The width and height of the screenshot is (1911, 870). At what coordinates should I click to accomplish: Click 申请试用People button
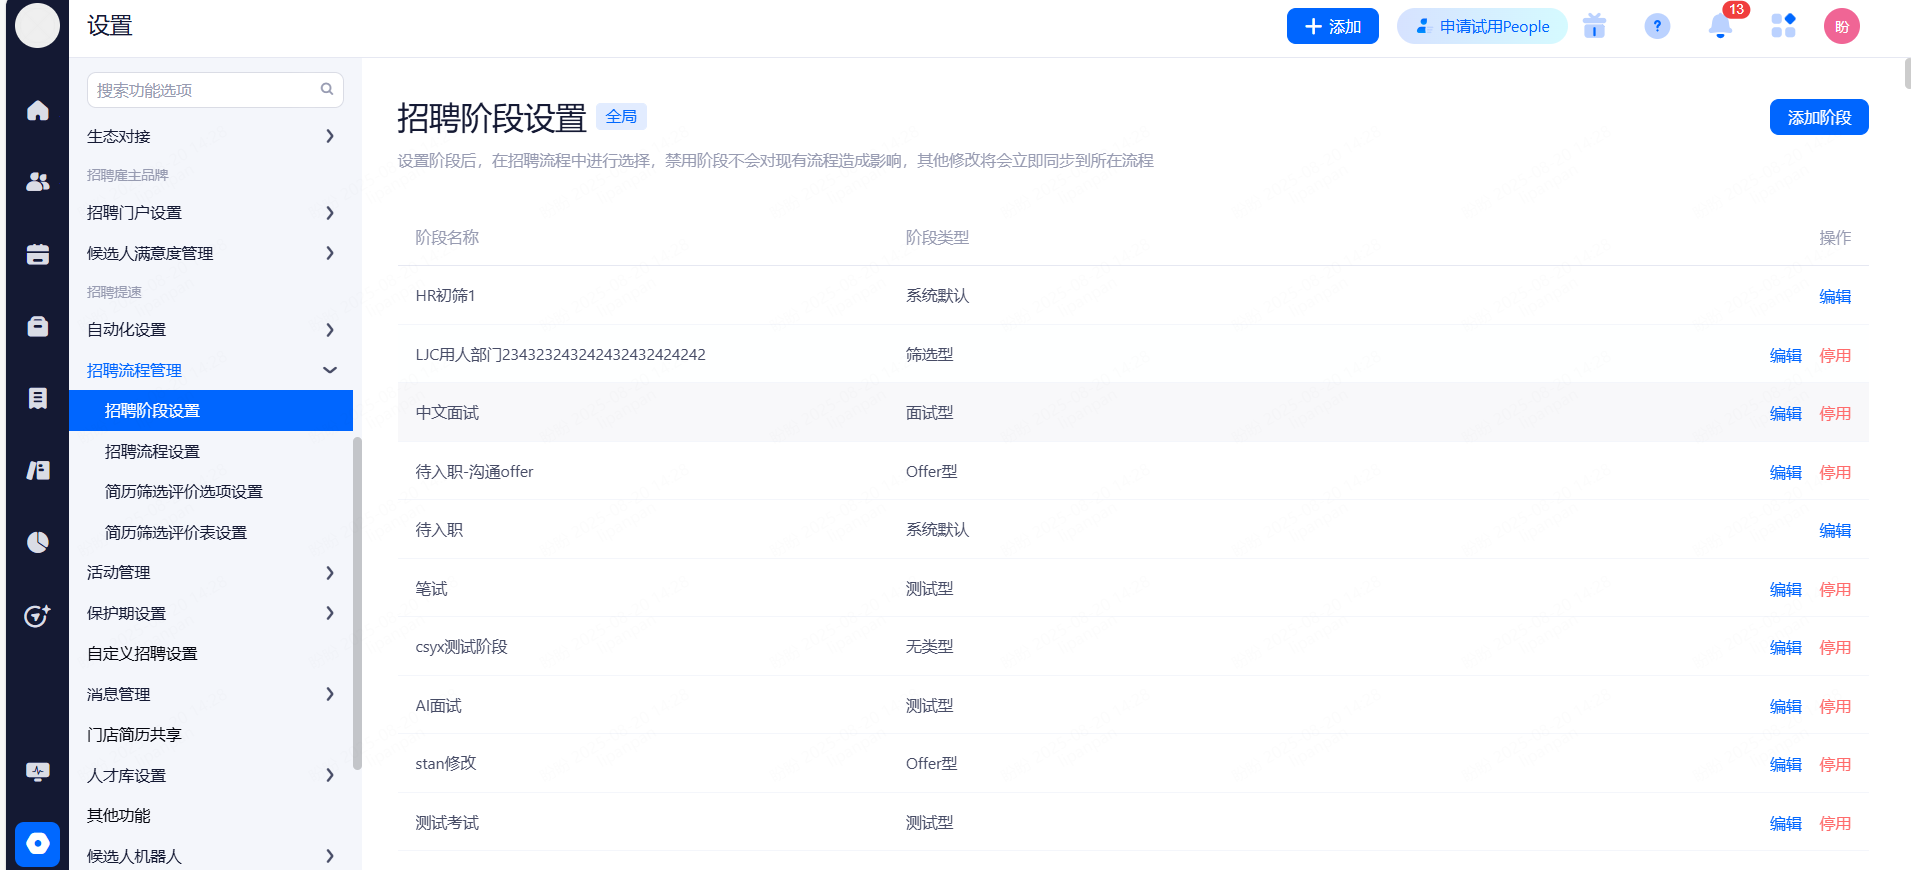pyautogui.click(x=1482, y=27)
